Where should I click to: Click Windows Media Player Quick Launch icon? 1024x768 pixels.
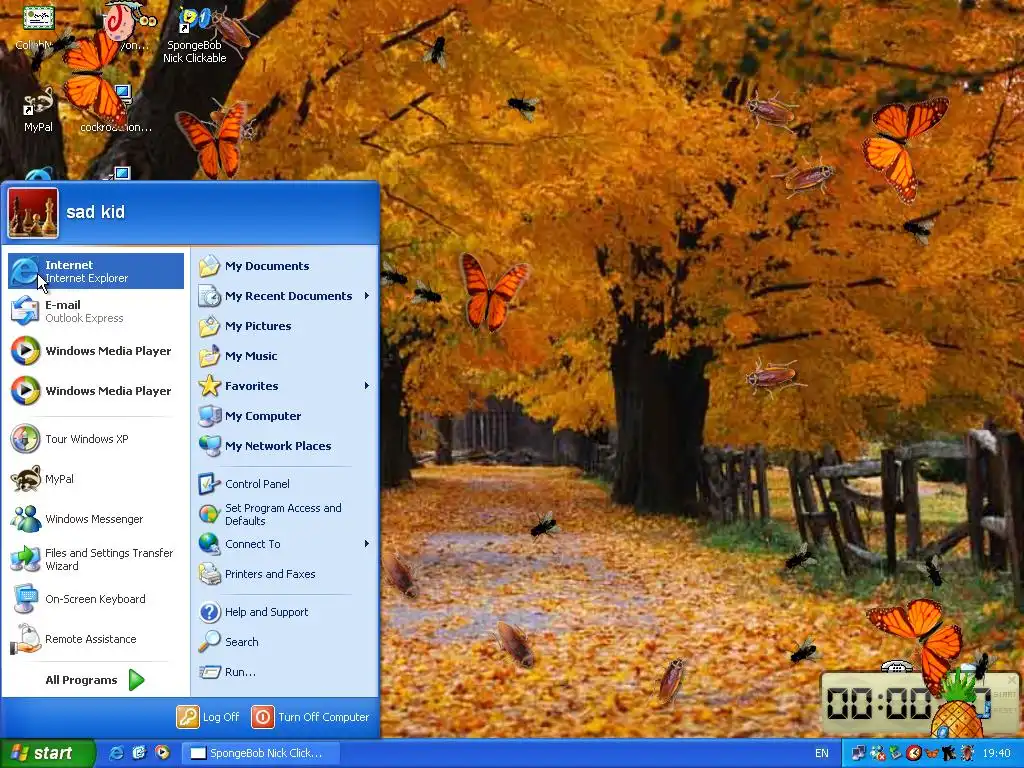click(162, 753)
